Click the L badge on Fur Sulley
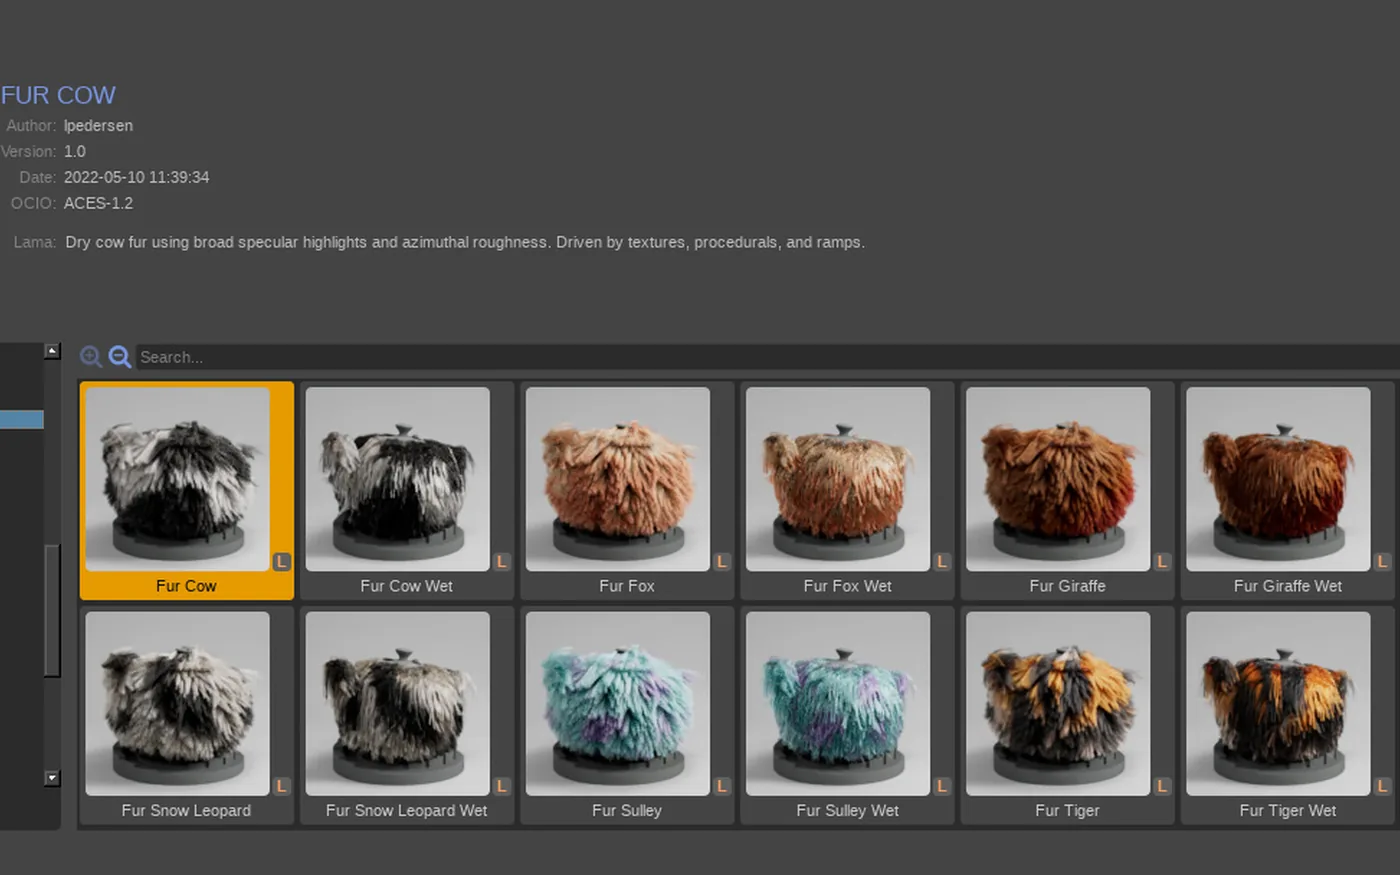Screen dimensions: 1400x875 (722, 786)
